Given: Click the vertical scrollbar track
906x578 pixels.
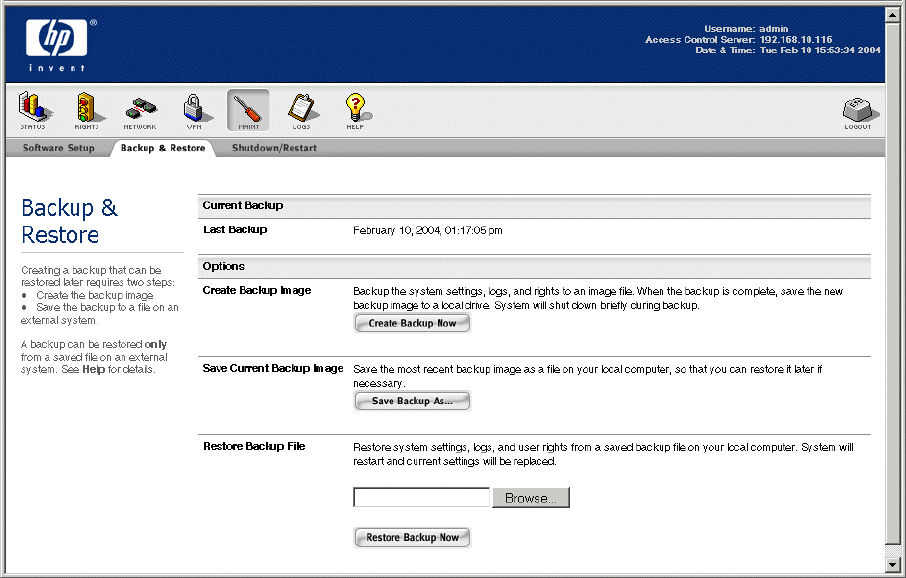Looking at the screenshot, I should tap(895, 300).
